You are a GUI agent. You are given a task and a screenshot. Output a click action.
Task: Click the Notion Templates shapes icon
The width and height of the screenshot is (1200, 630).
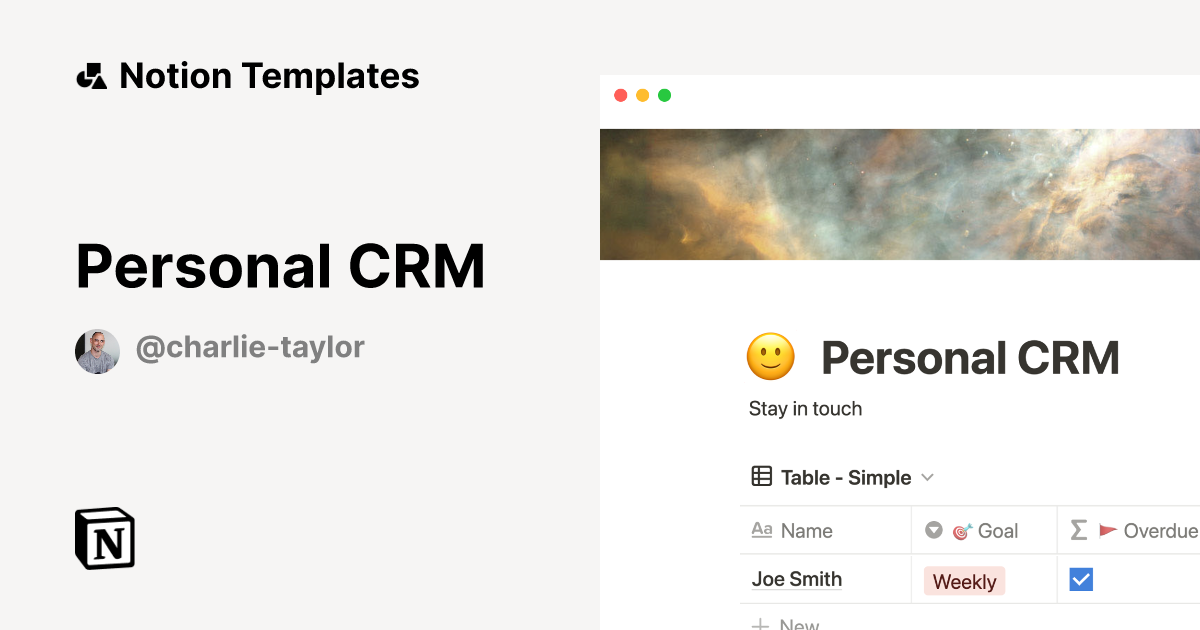[x=91, y=76]
